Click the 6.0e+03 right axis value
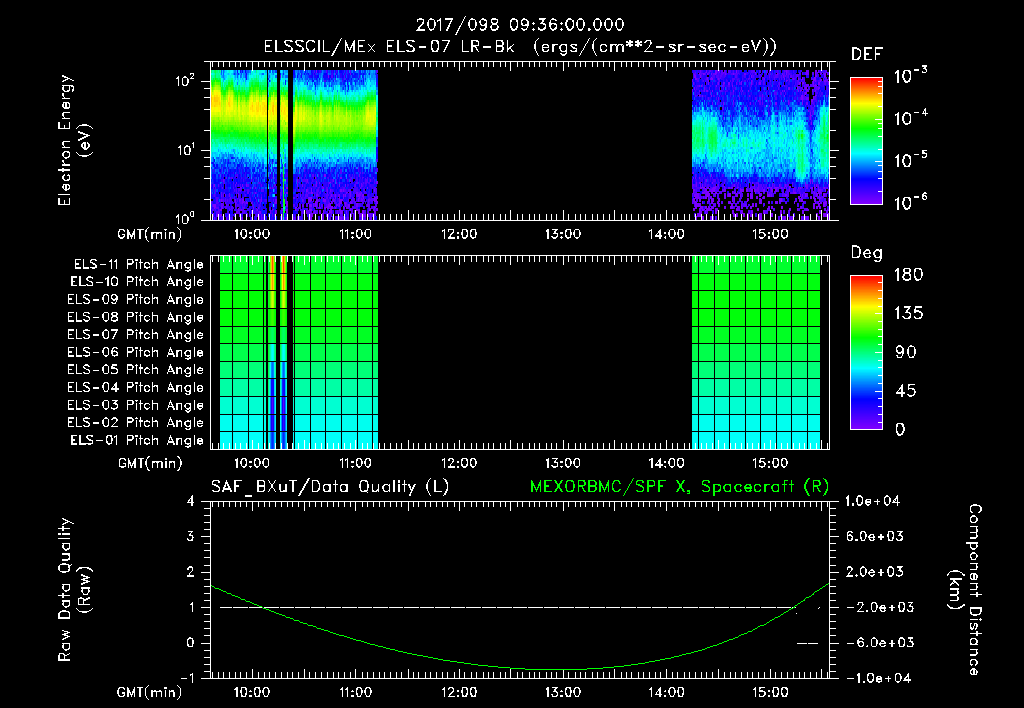1024x708 pixels. coord(875,537)
